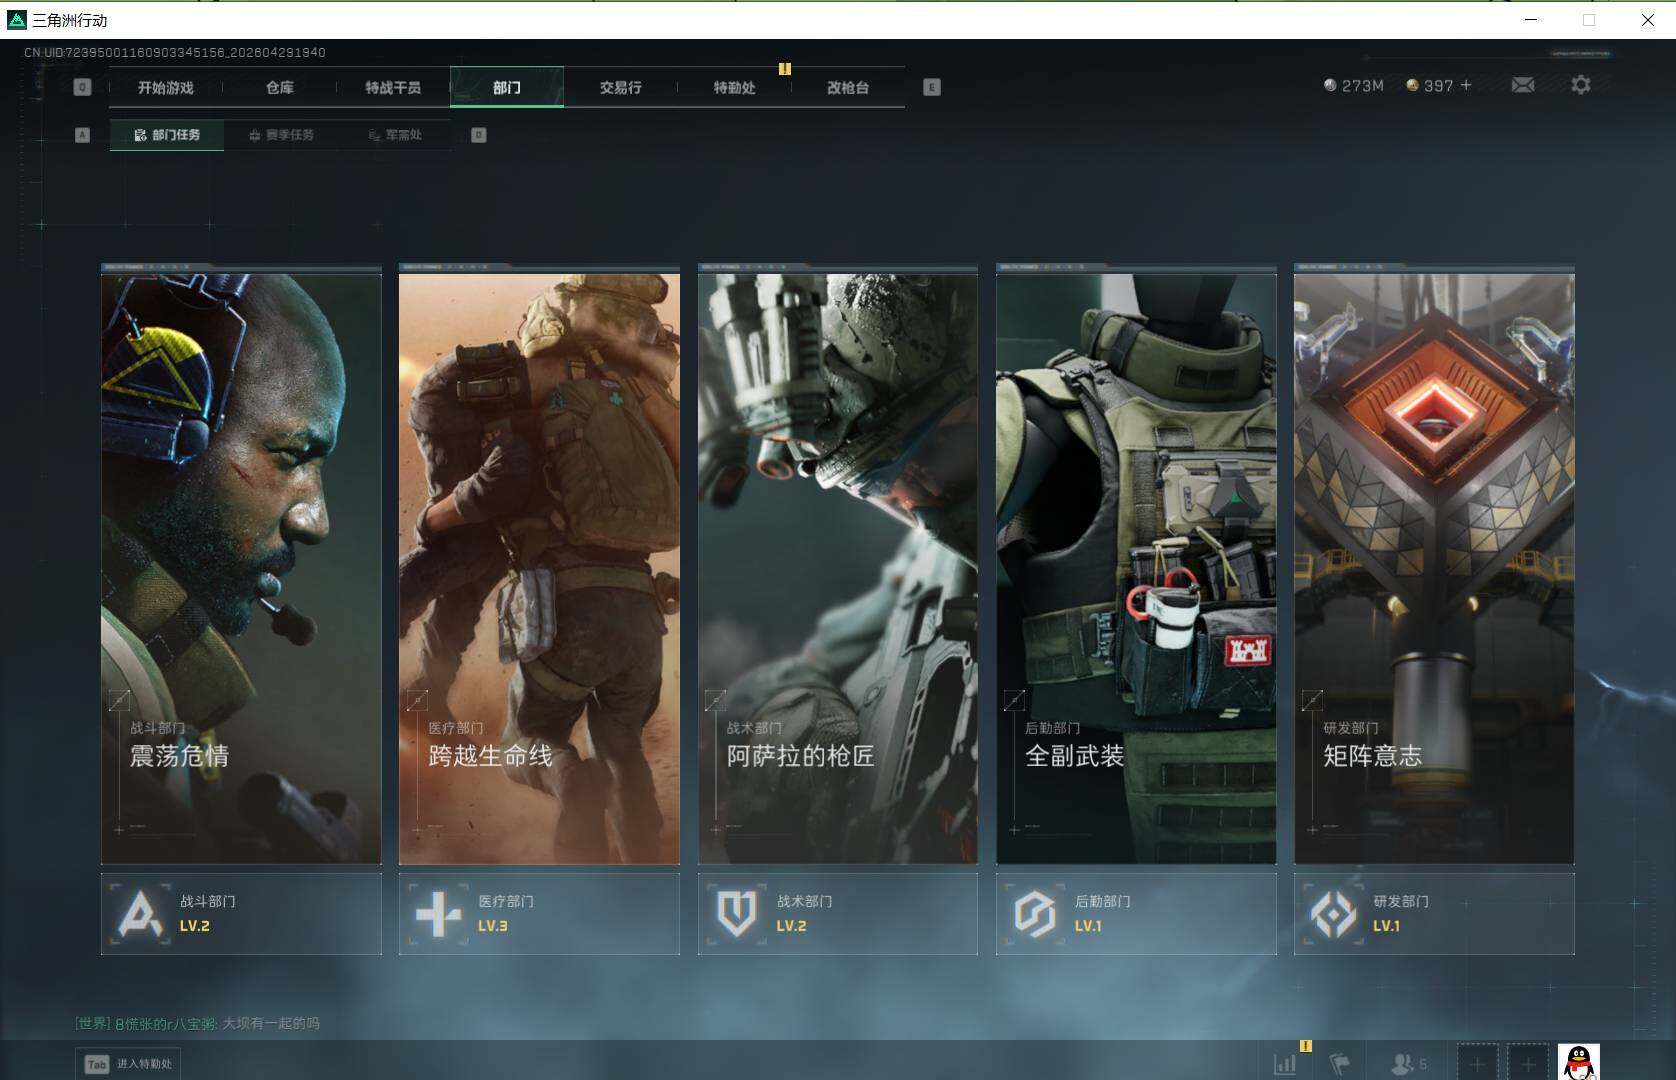Click the expand icon on 全副武装 card
The image size is (1676, 1080).
(1014, 700)
